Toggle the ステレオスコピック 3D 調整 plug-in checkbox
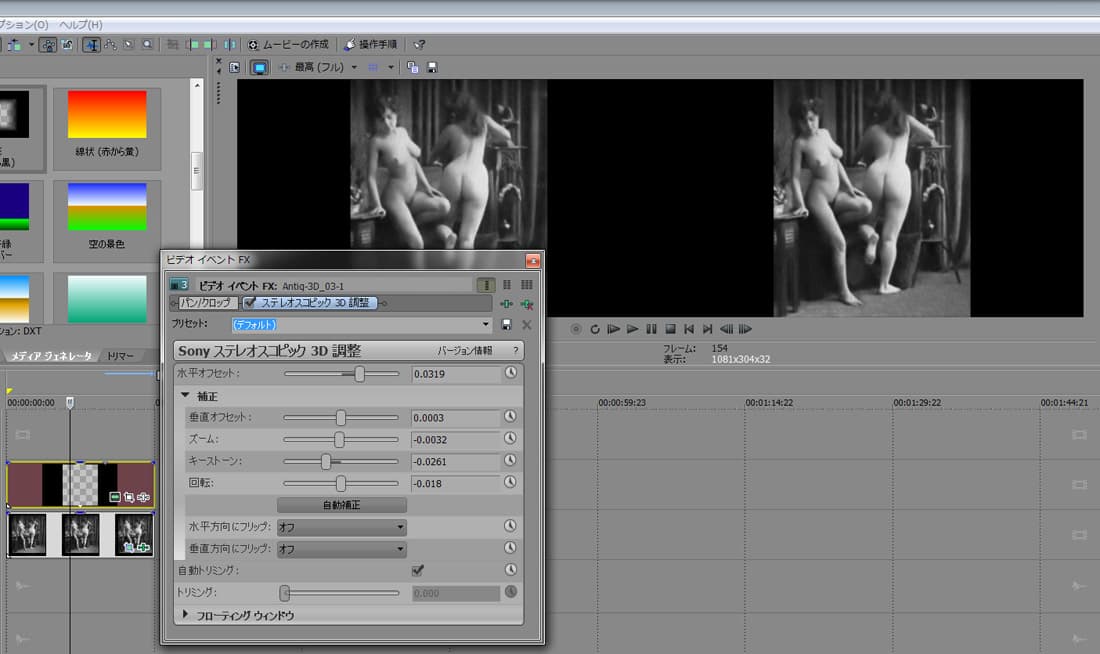1100x654 pixels. tap(250, 303)
